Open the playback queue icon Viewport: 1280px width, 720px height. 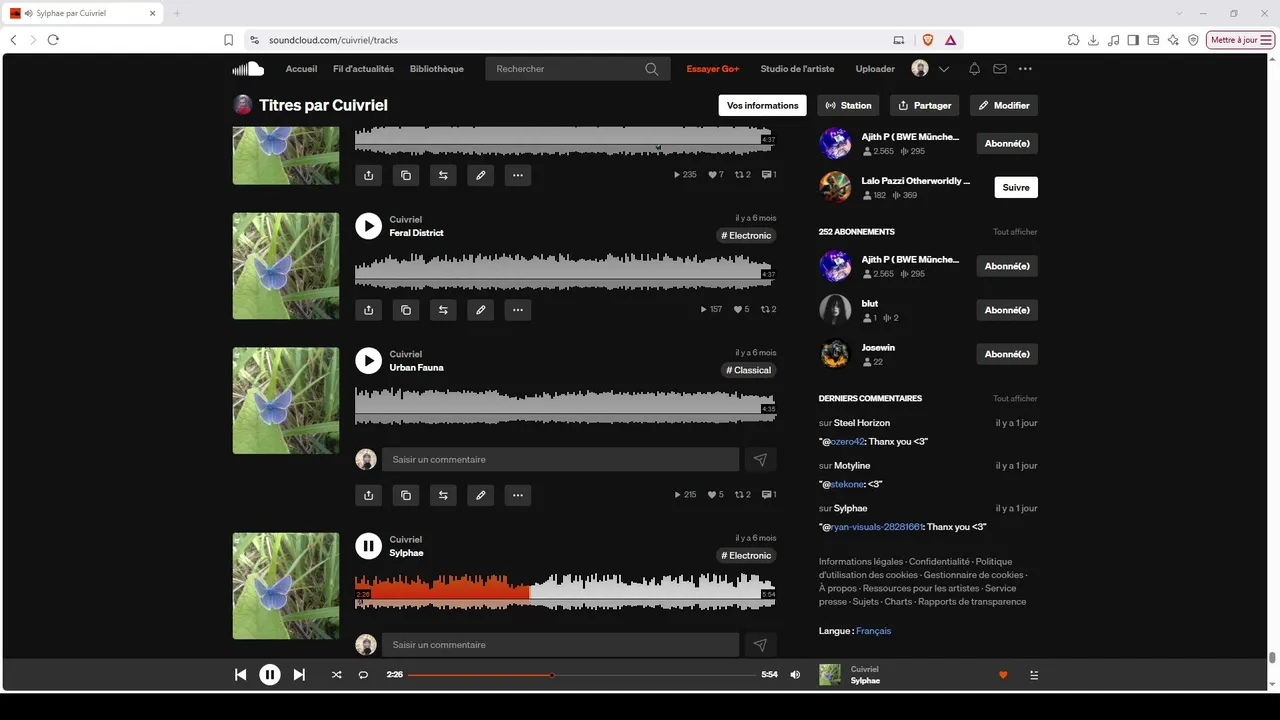coord(1034,675)
